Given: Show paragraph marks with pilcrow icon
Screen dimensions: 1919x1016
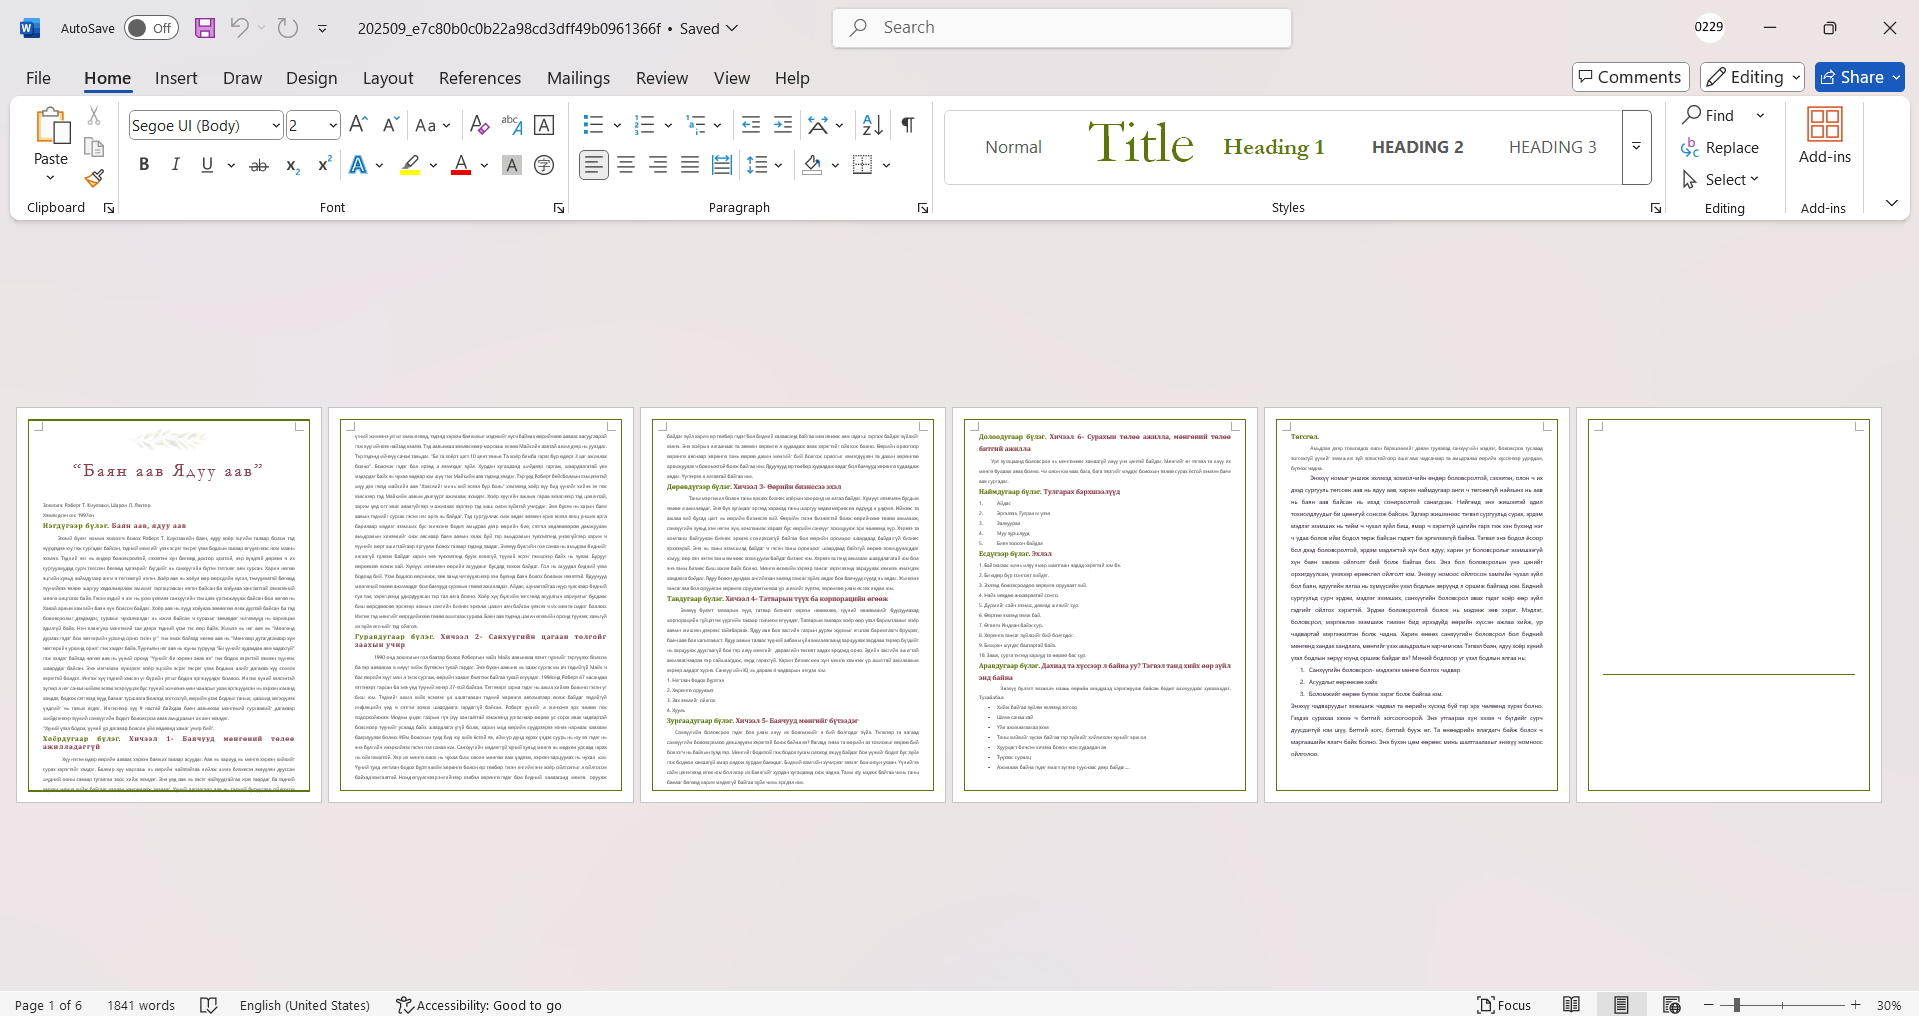Looking at the screenshot, I should click(907, 125).
